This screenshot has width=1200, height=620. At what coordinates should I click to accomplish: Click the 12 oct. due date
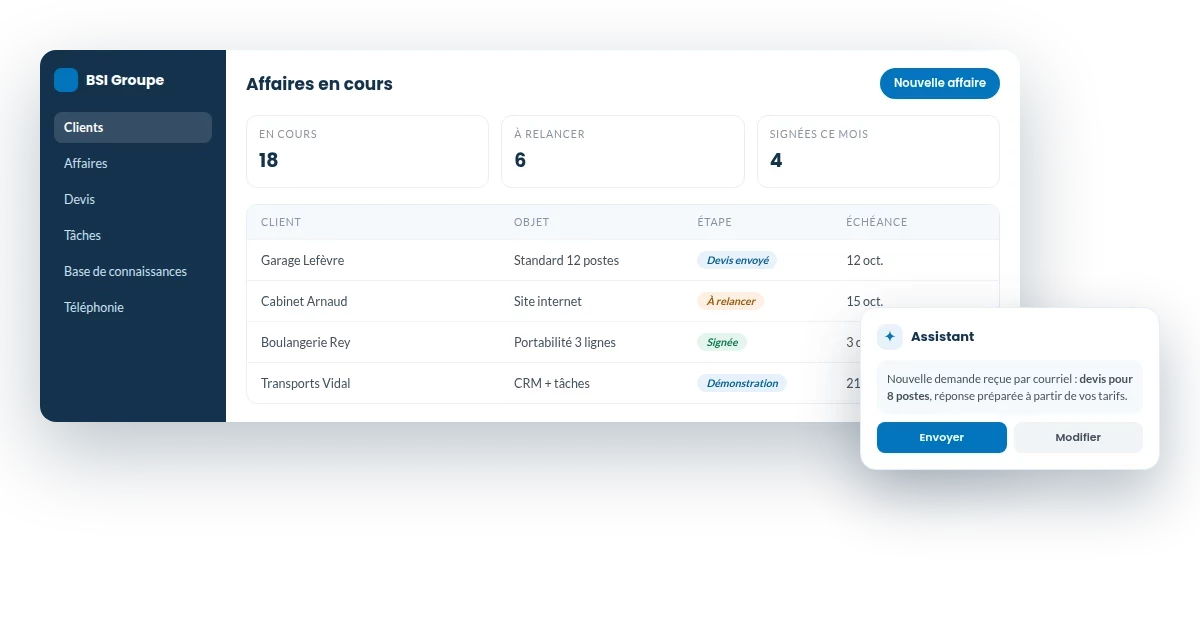pos(865,260)
